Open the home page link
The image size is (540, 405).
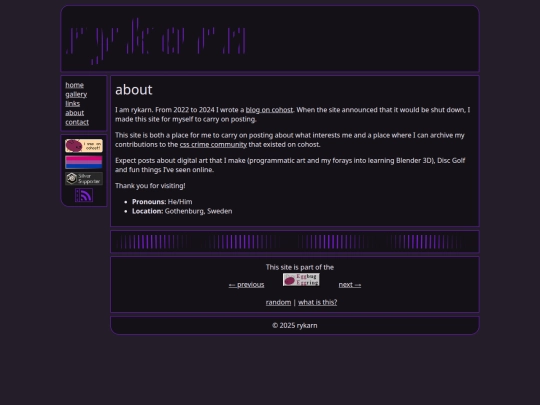tap(74, 85)
